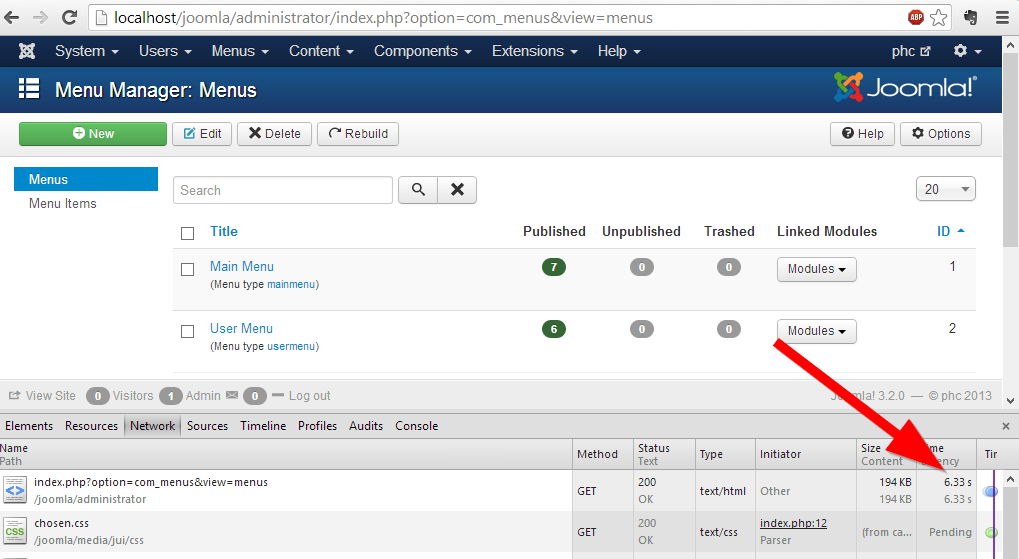
Task: Click the search magnifier button
Action: coord(418,190)
